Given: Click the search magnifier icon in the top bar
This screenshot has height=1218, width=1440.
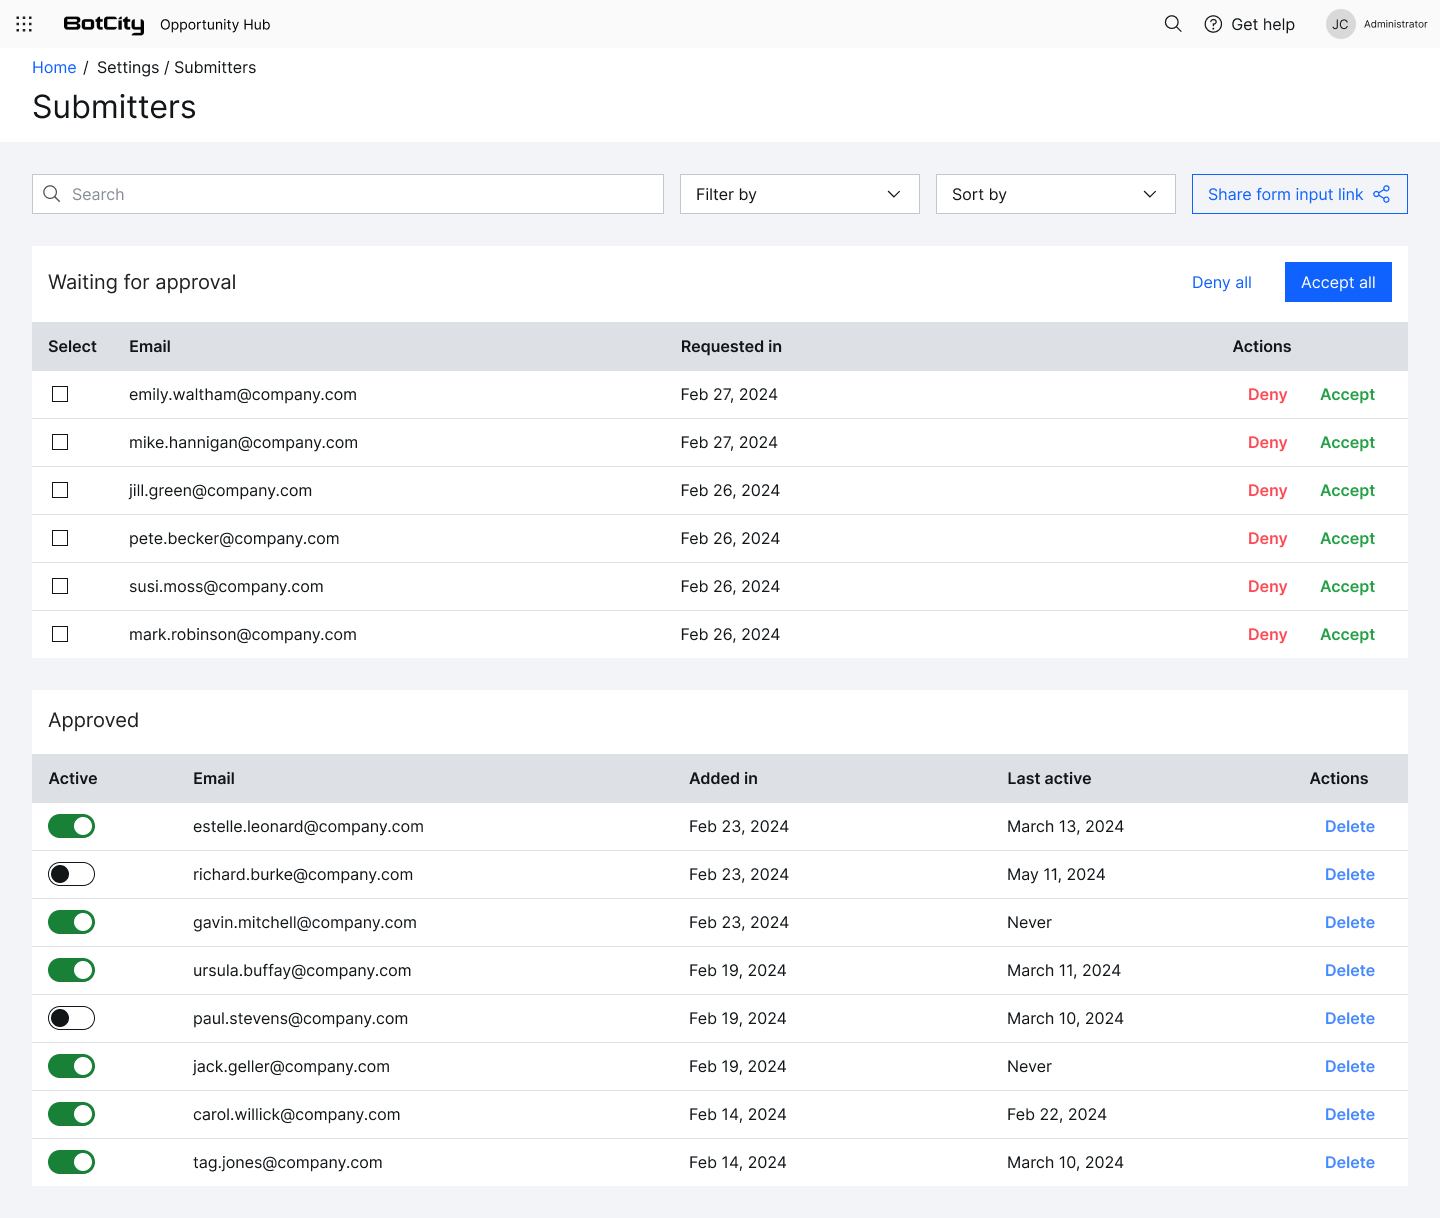Looking at the screenshot, I should [x=1172, y=24].
